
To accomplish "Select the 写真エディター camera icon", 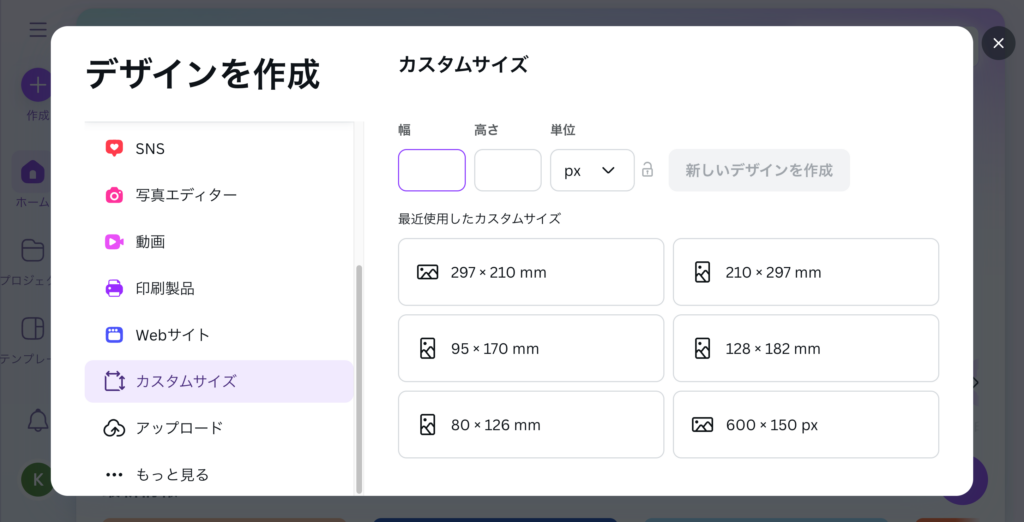I will tap(114, 195).
